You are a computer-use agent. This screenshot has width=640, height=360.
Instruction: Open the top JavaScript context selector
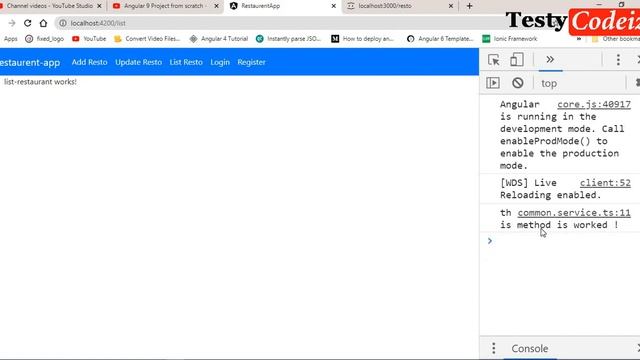(549, 83)
